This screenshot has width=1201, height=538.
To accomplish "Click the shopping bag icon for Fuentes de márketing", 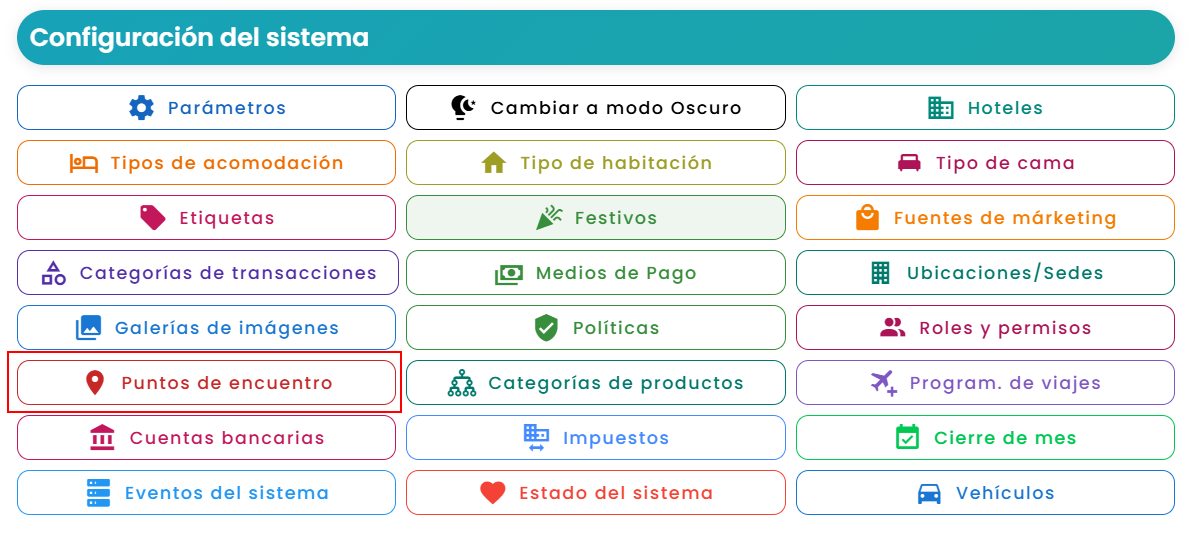I will pos(868,218).
